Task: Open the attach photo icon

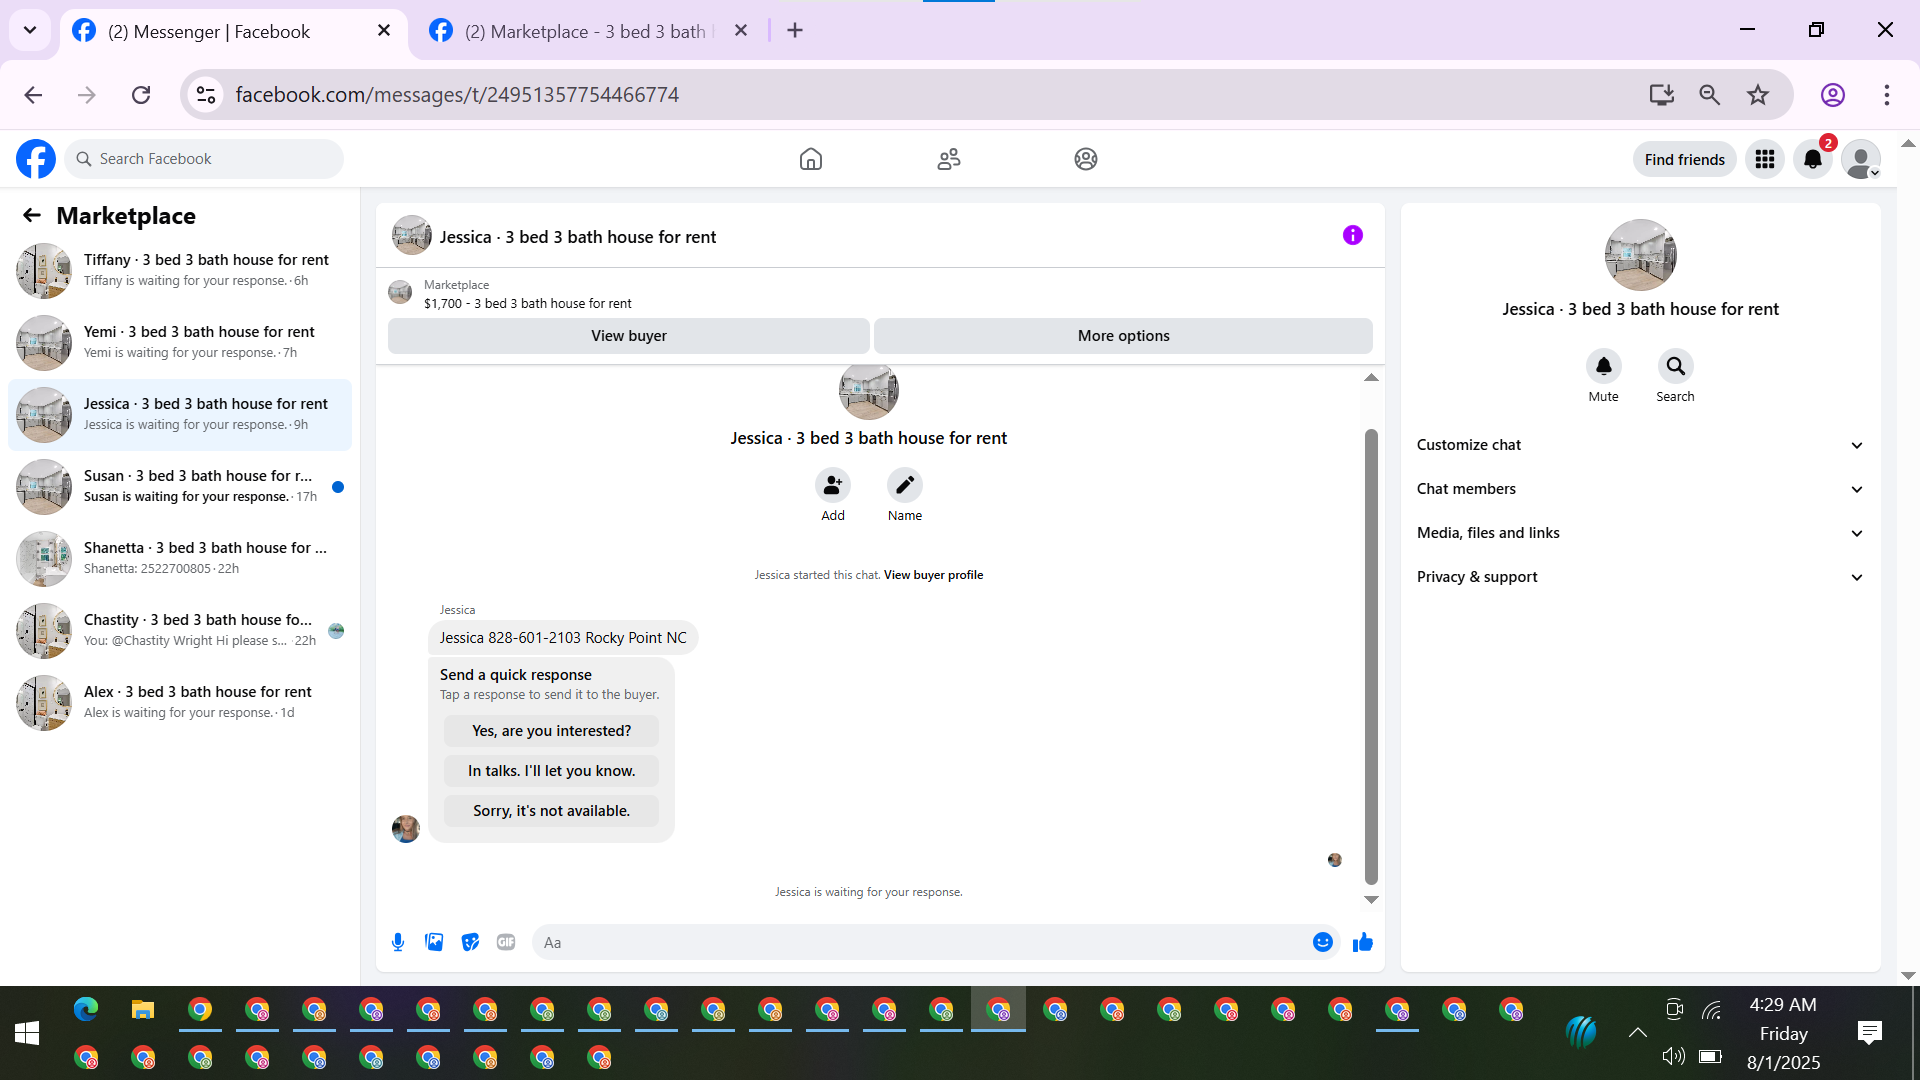Action: (434, 942)
